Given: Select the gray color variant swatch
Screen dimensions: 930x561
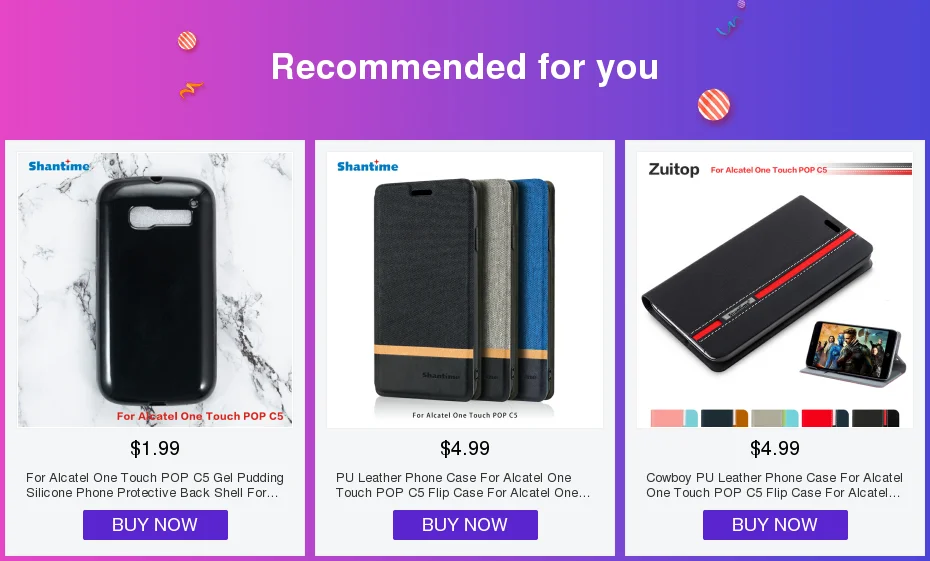Looking at the screenshot, I should 775,418.
